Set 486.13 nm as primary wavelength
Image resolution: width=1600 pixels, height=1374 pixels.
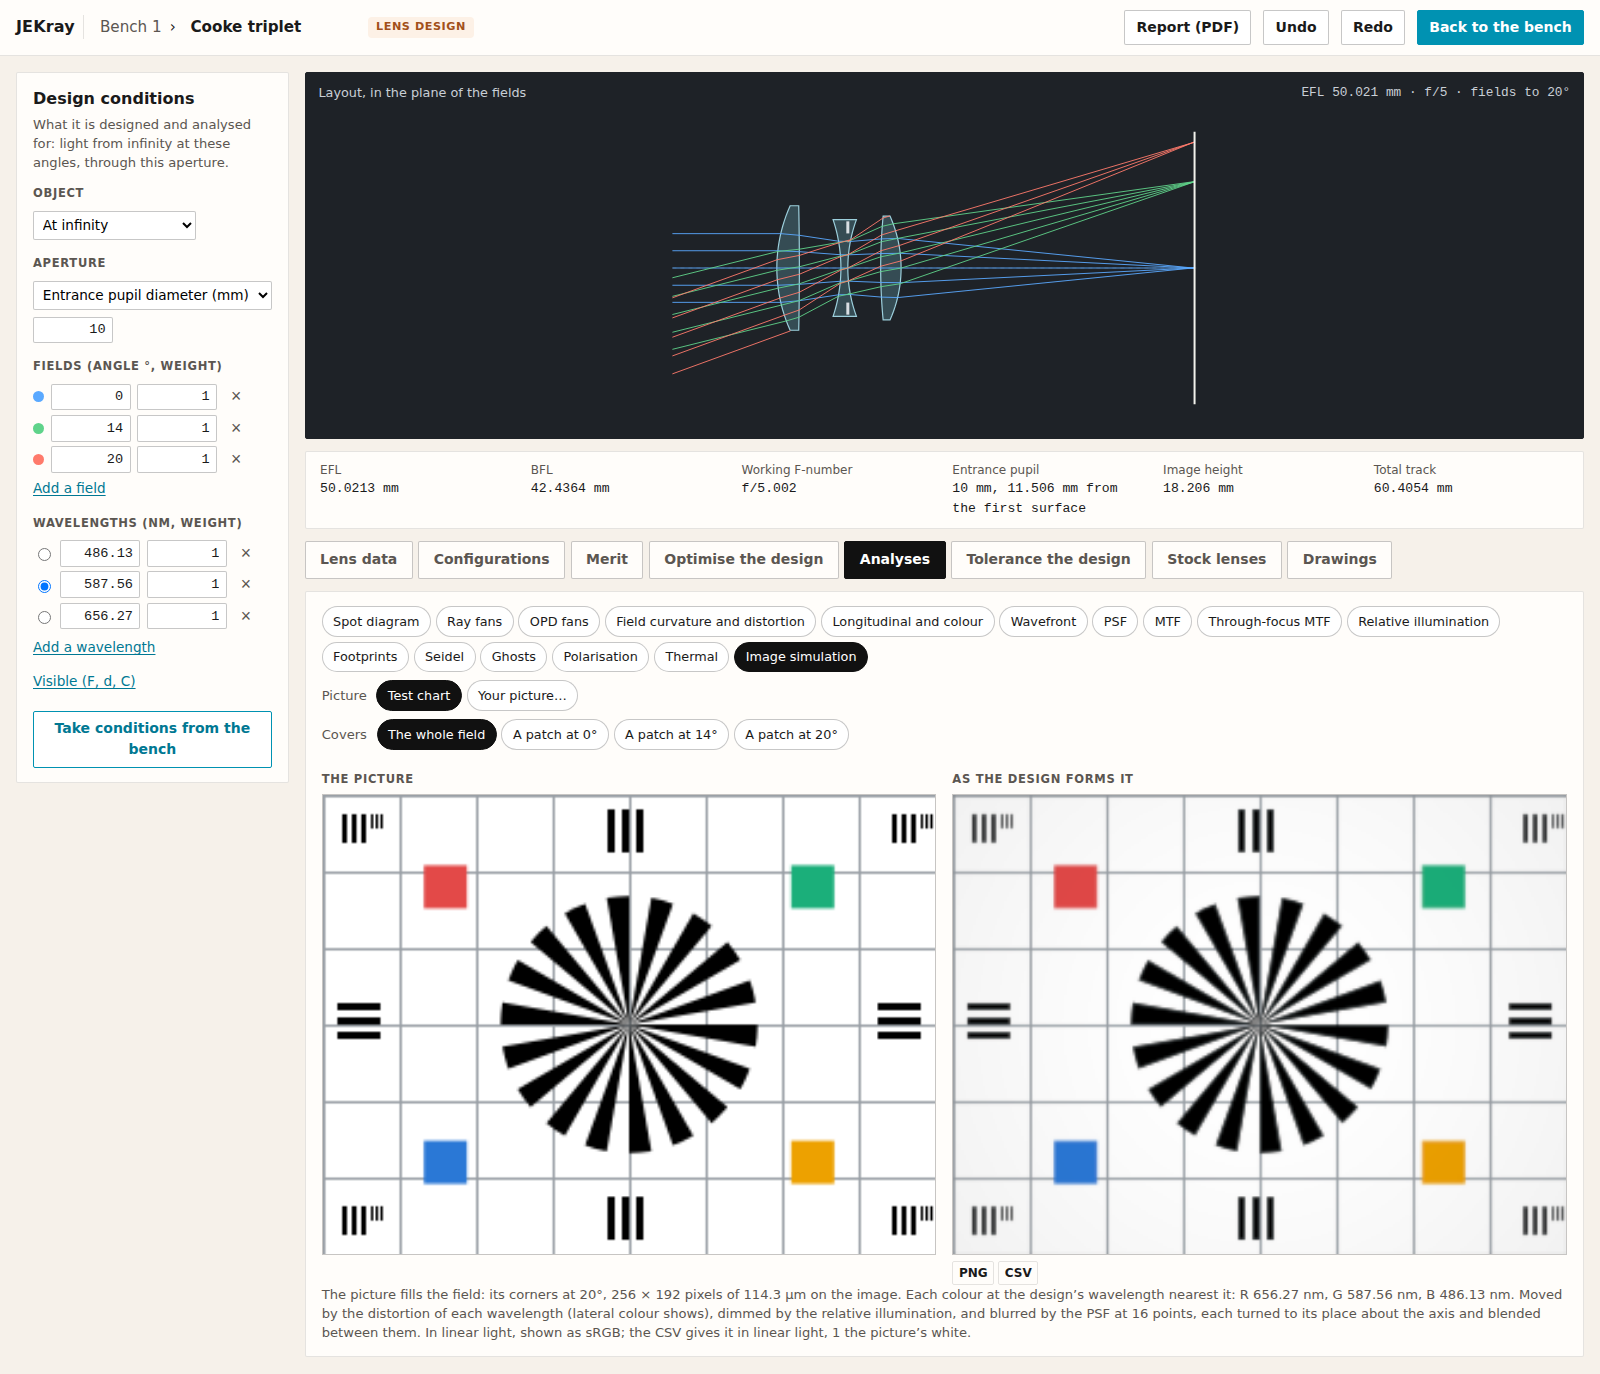click(x=44, y=554)
